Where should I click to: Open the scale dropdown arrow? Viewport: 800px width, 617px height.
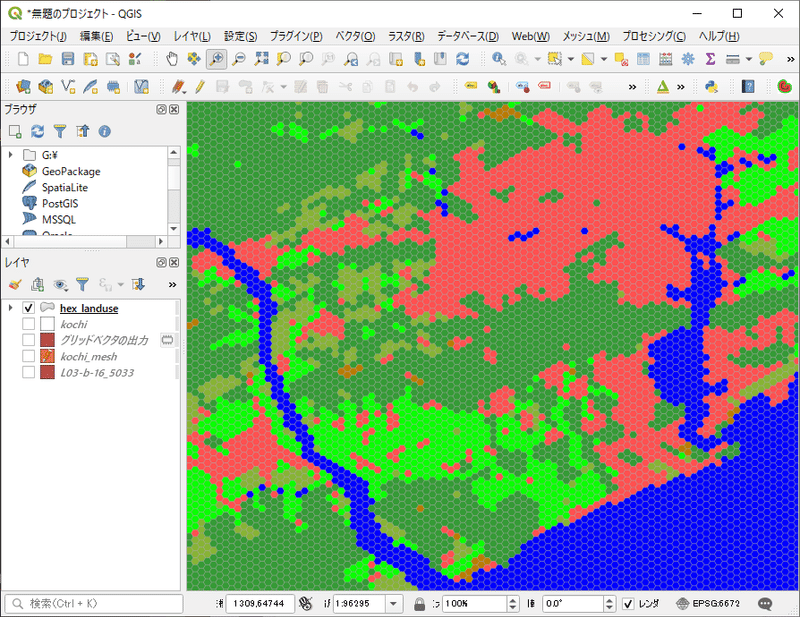[x=393, y=604]
